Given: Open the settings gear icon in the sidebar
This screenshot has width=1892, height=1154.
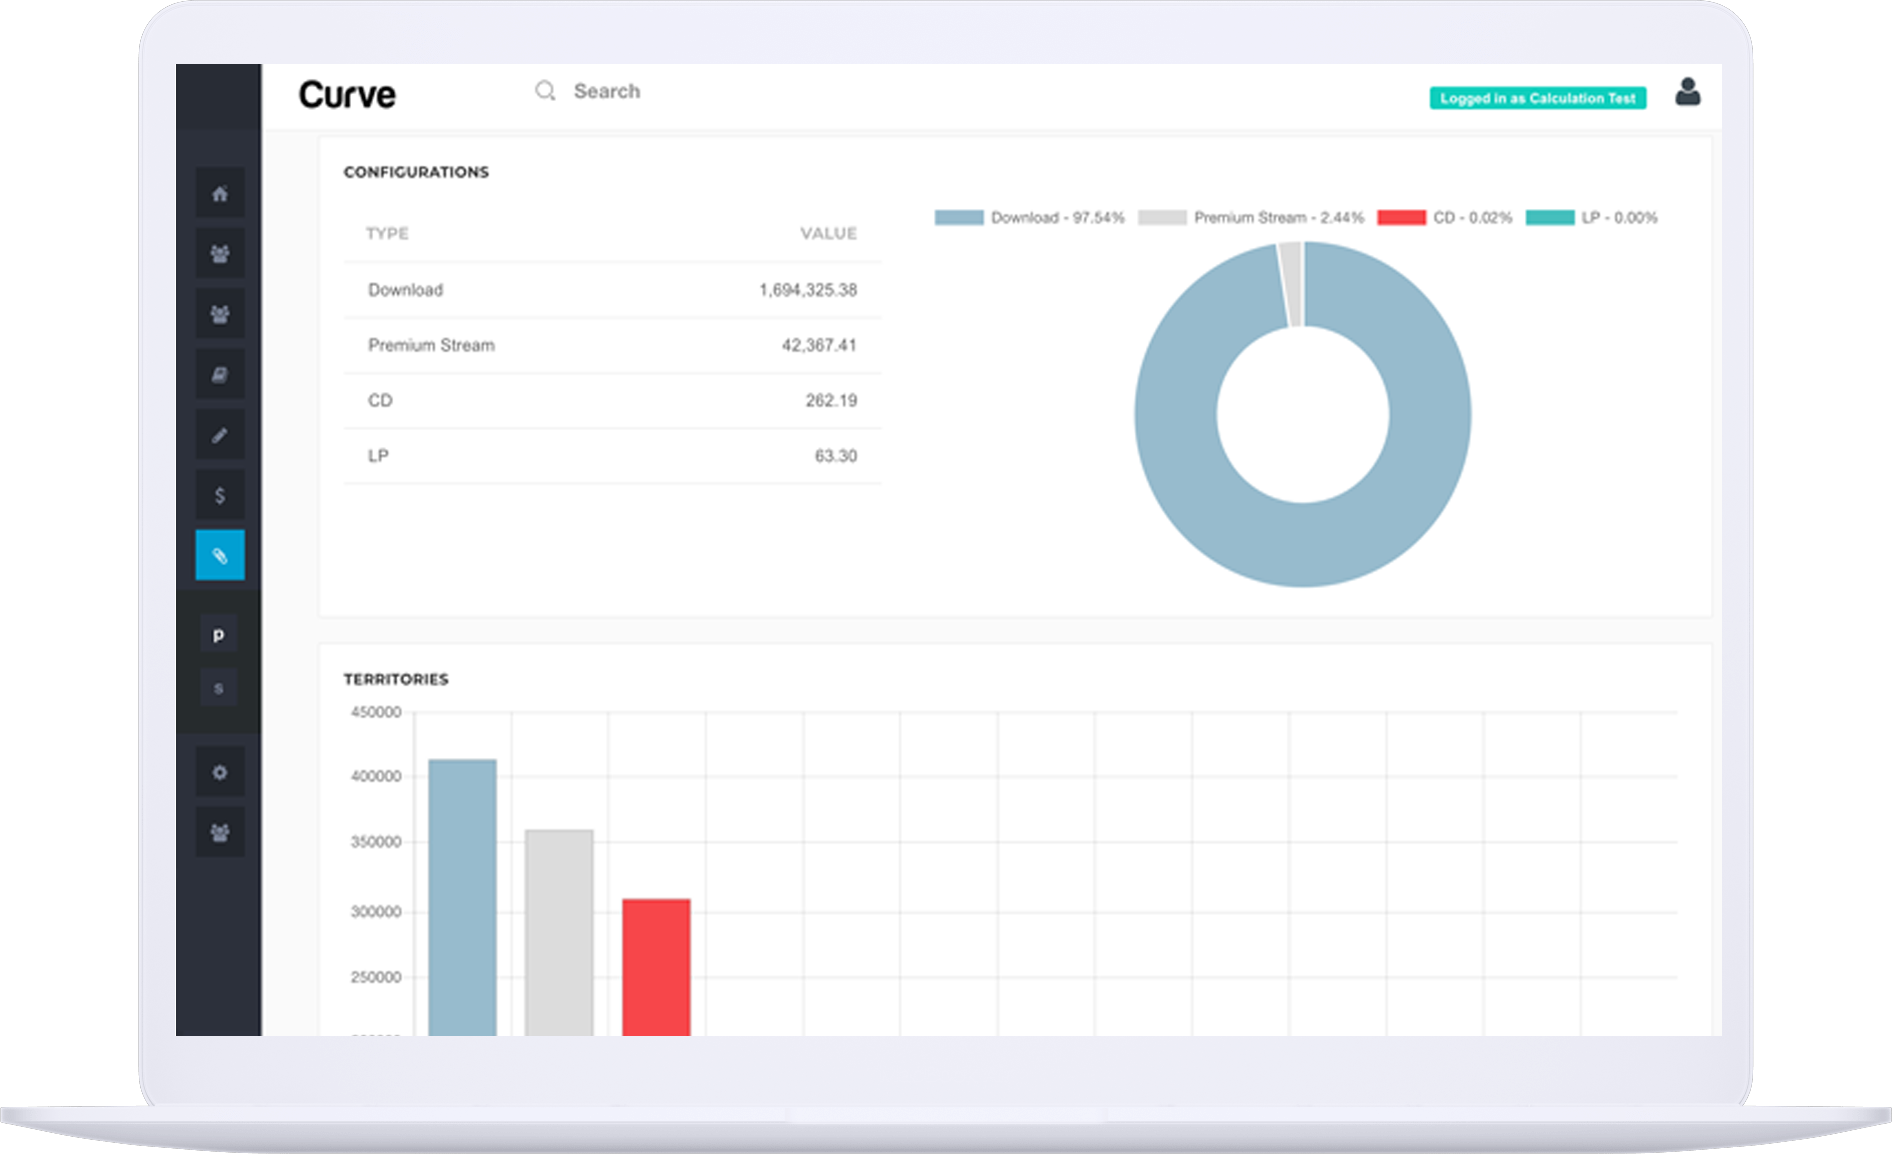Looking at the screenshot, I should coord(220,771).
